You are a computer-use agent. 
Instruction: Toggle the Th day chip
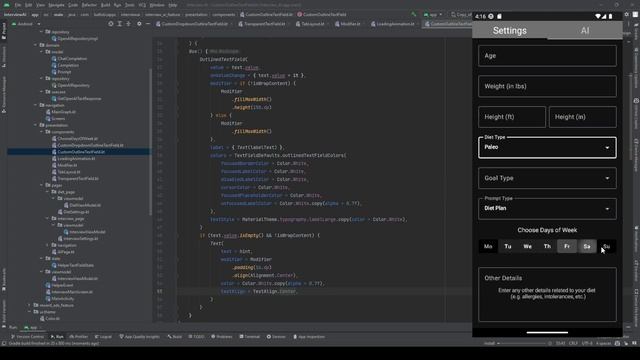pyautogui.click(x=547, y=246)
